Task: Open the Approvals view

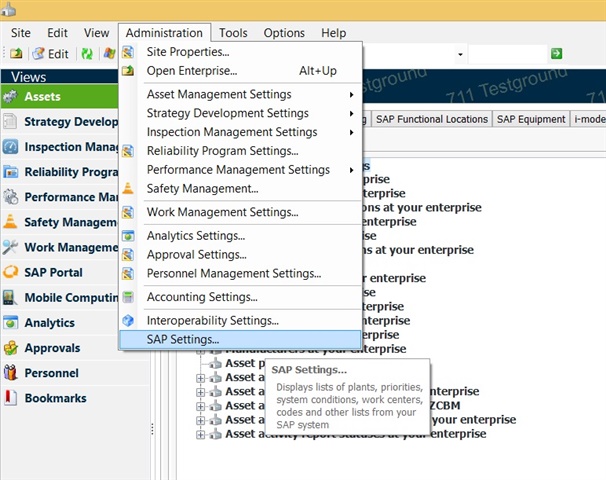Action: point(75,348)
